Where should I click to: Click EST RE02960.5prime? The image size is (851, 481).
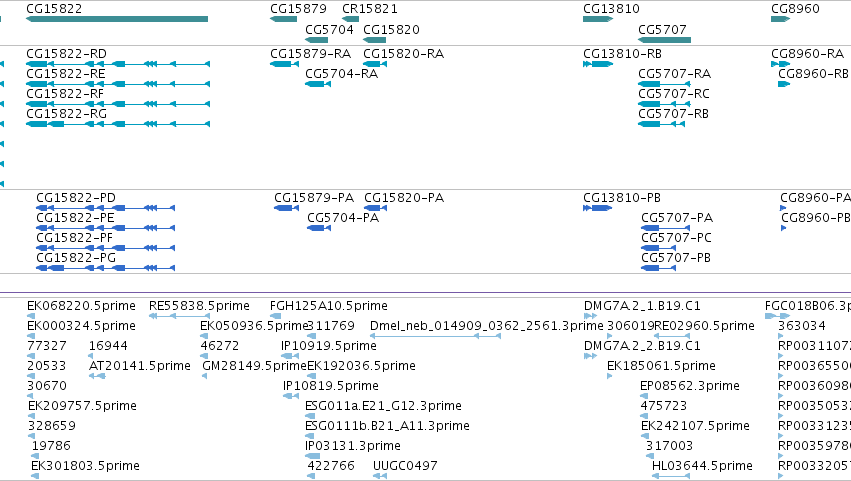tap(672, 336)
